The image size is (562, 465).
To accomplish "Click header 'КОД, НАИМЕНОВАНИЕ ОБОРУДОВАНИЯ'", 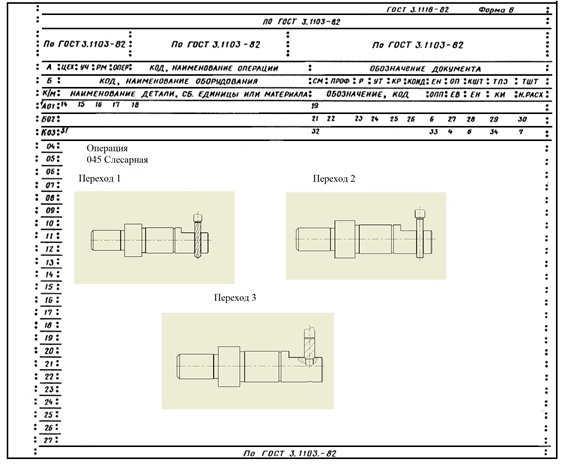I will tap(178, 81).
